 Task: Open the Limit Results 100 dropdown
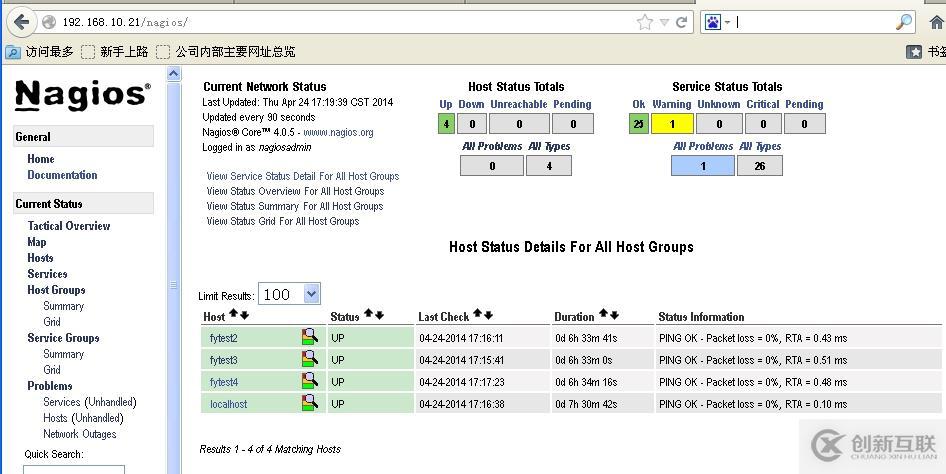289,294
